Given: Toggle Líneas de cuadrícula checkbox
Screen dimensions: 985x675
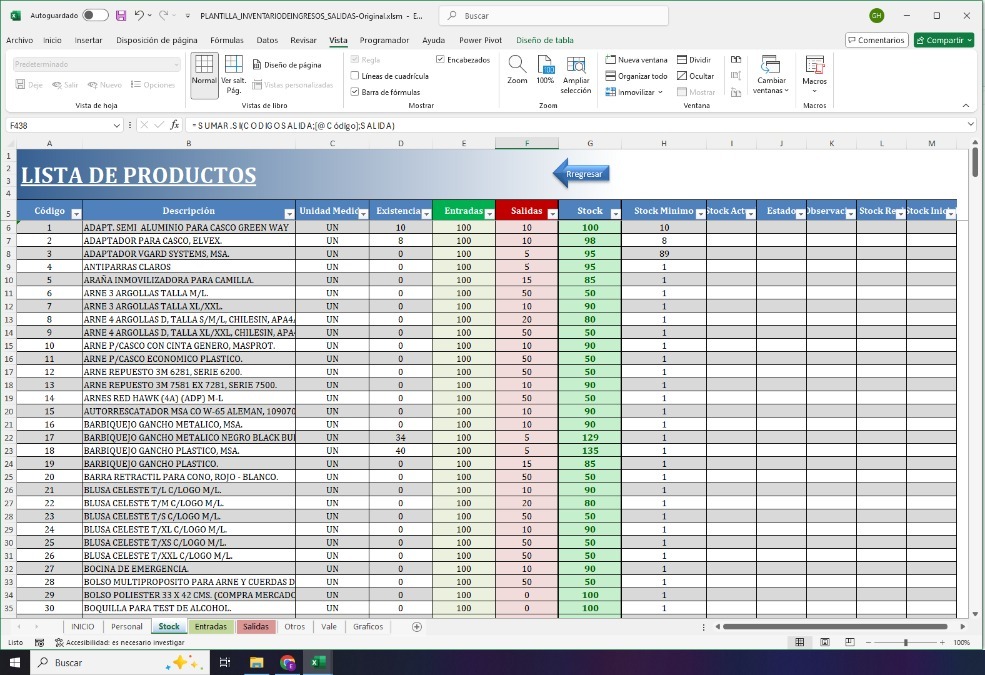Looking at the screenshot, I should pyautogui.click(x=355, y=76).
